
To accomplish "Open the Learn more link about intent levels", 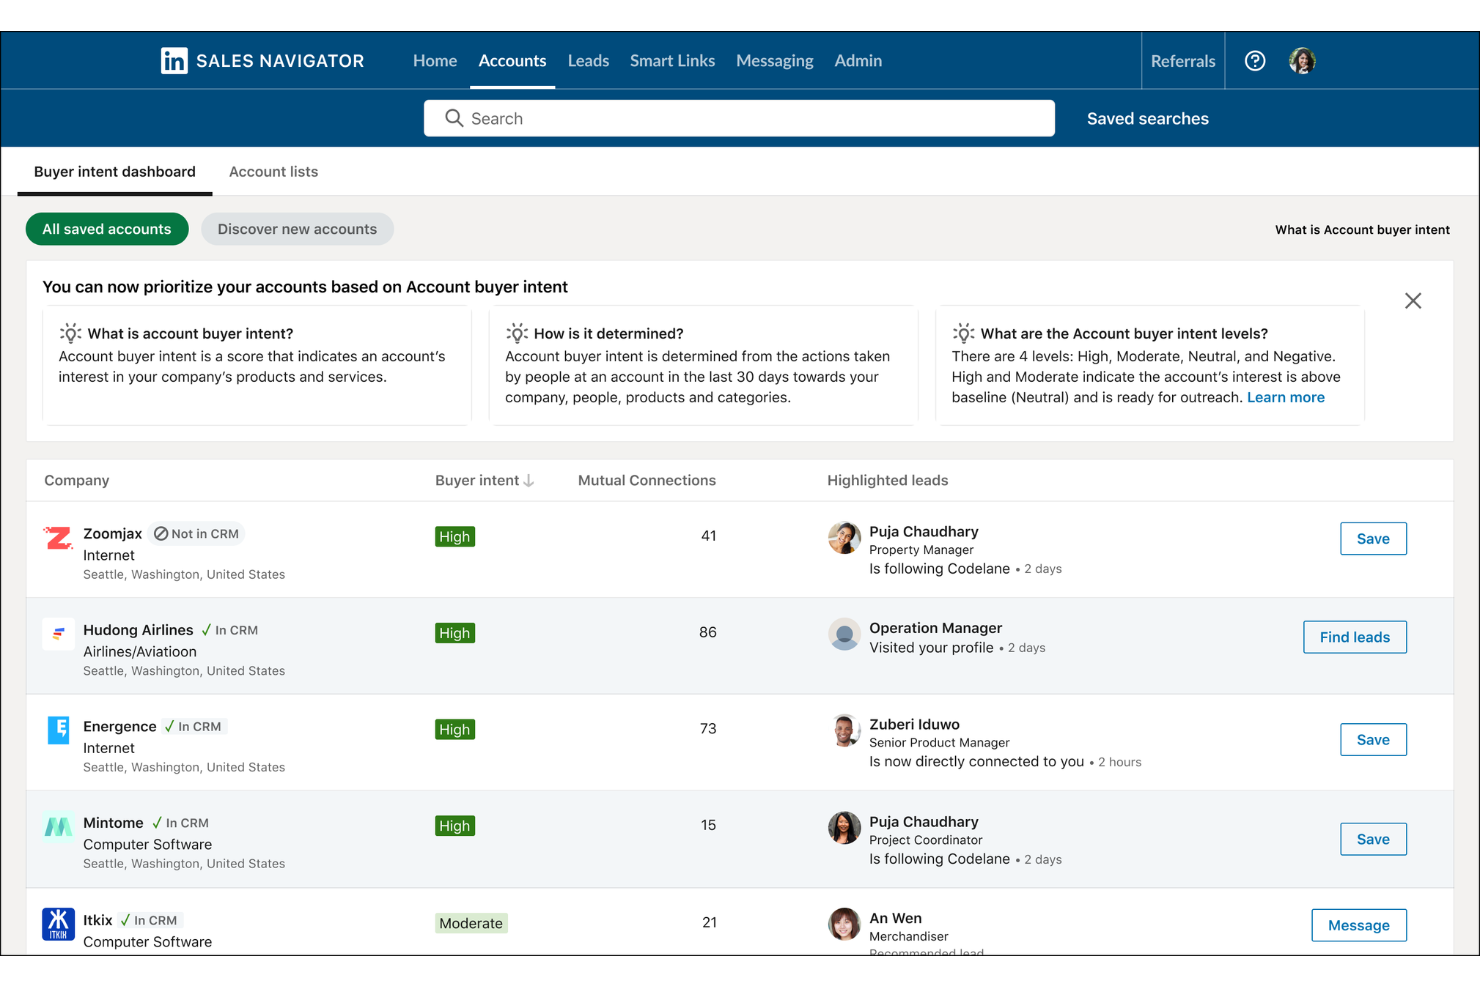I will pos(1285,397).
